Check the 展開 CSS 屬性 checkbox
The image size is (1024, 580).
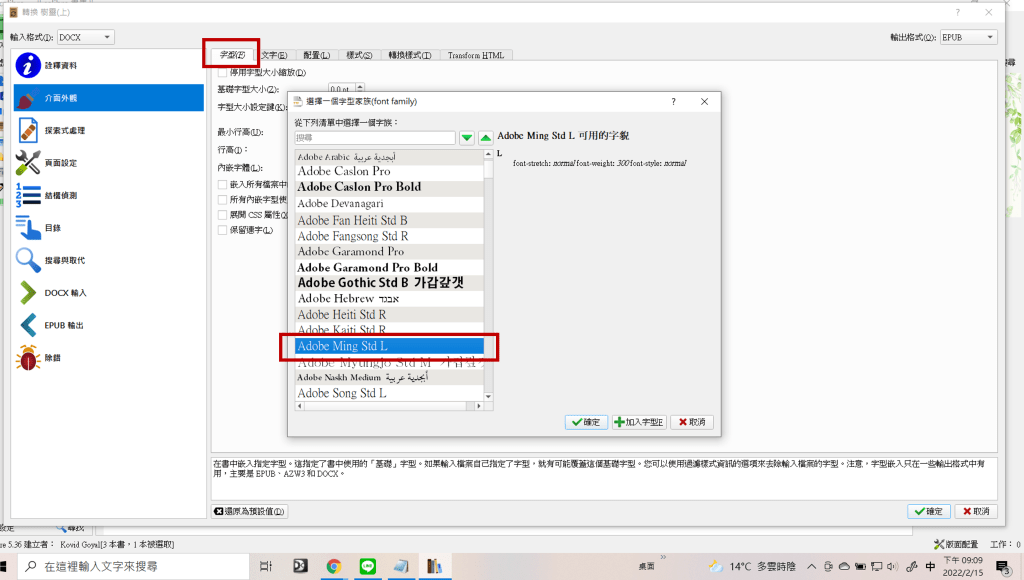223,215
